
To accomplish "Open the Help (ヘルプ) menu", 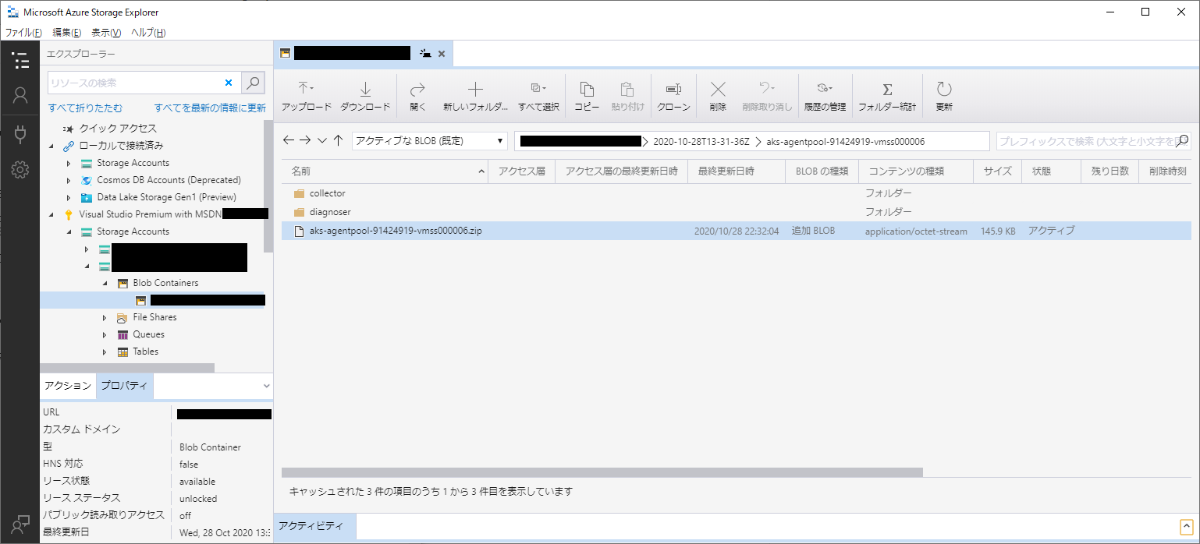I will point(149,33).
